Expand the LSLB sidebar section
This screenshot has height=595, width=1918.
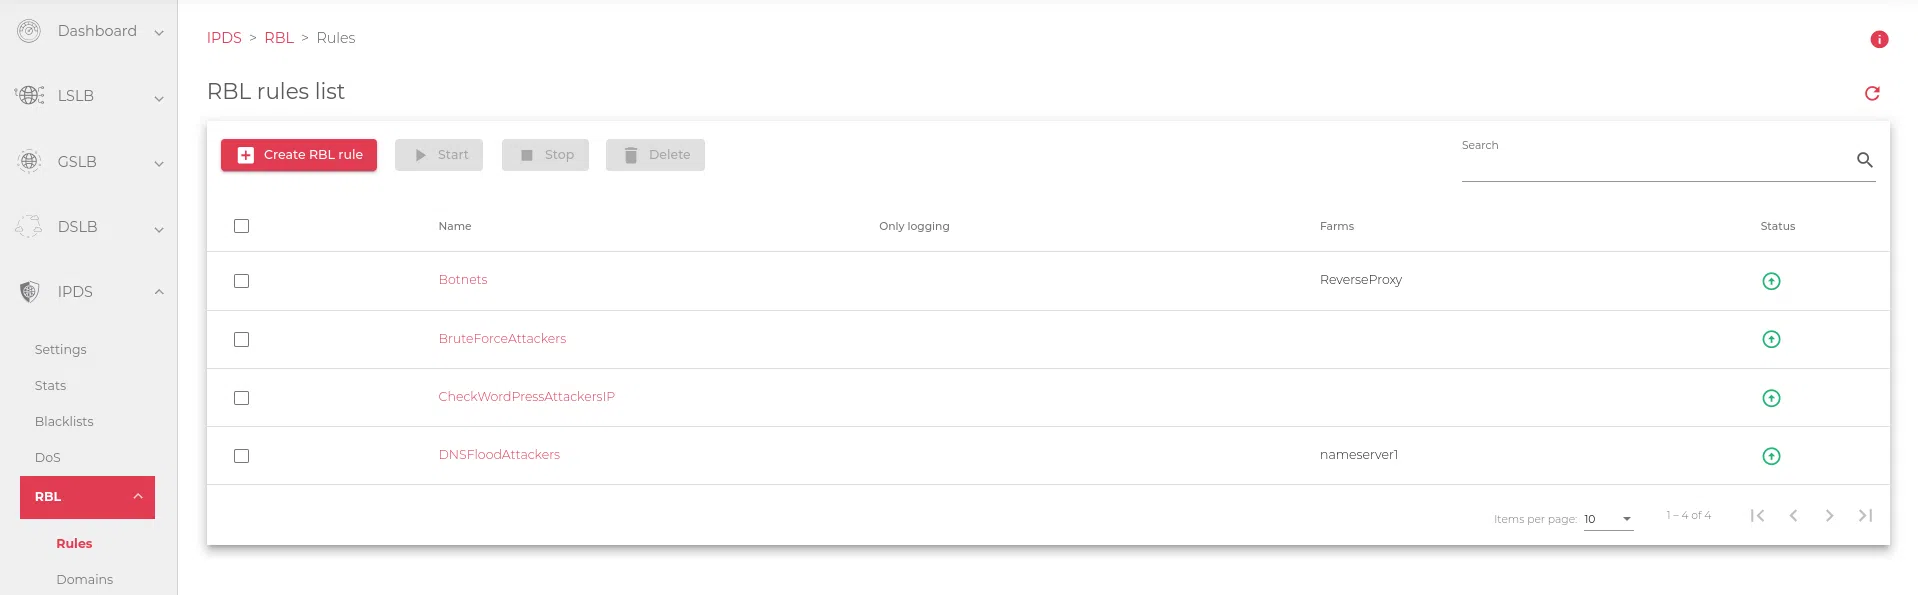coord(88,96)
